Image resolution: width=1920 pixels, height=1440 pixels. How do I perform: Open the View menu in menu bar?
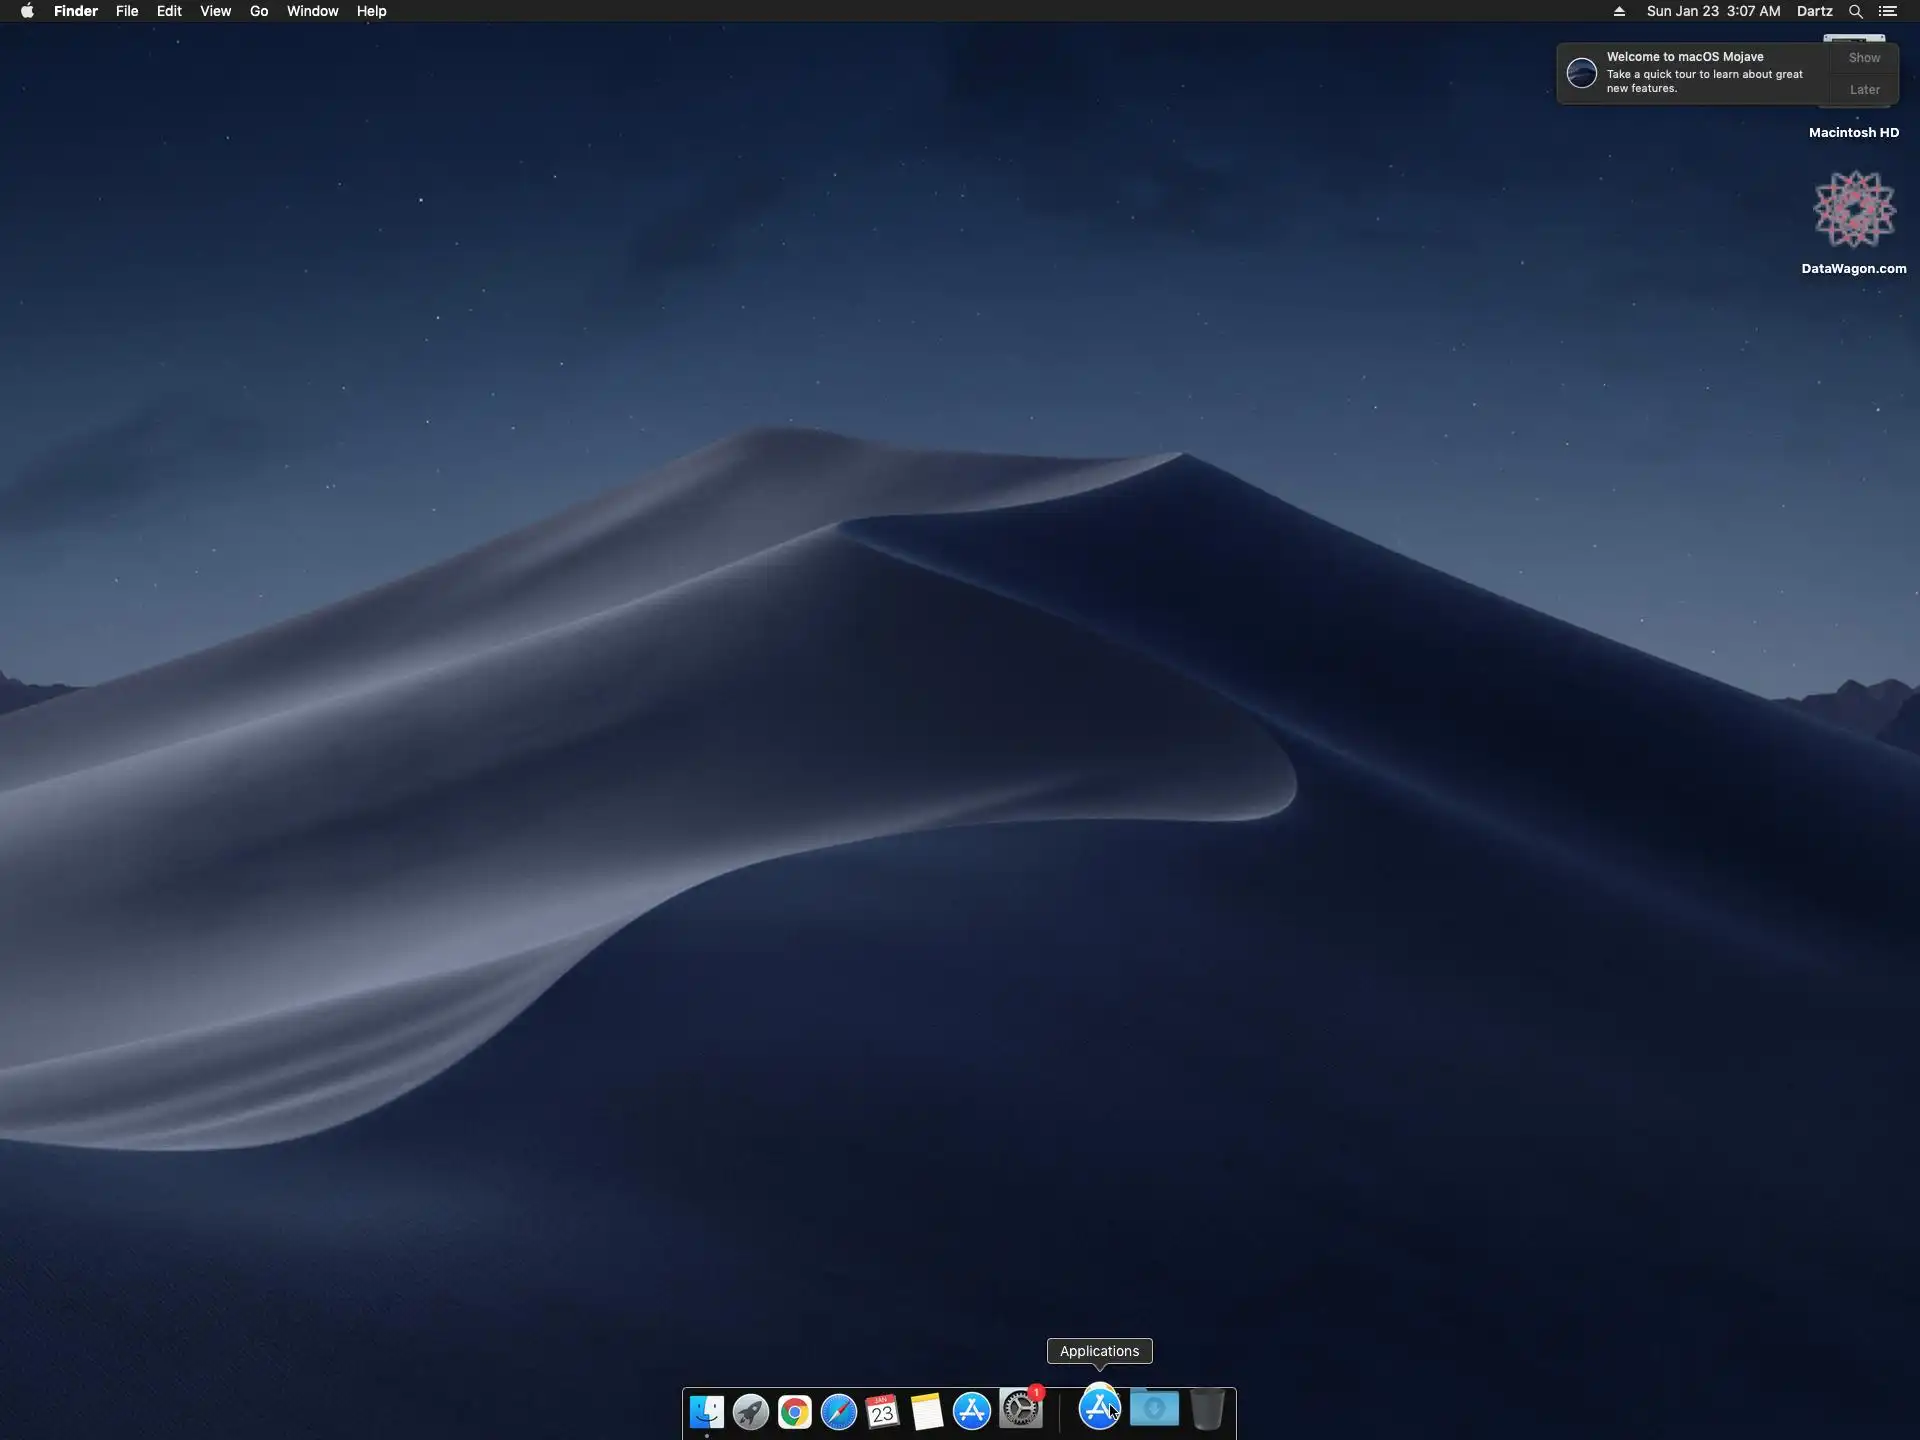[x=215, y=11]
